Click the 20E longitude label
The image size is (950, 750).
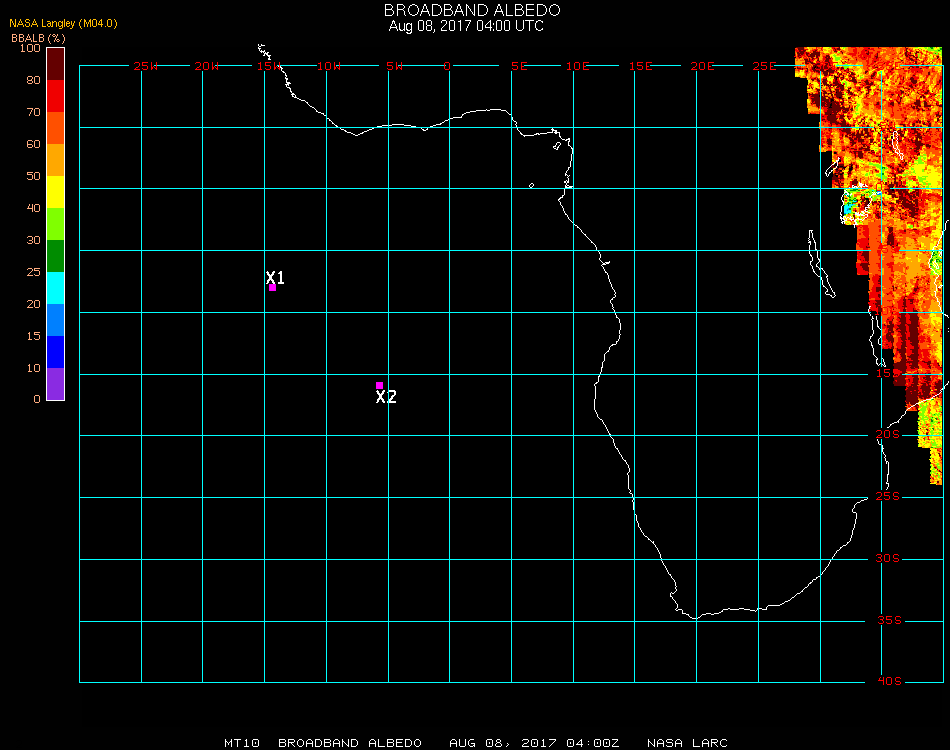[x=702, y=66]
